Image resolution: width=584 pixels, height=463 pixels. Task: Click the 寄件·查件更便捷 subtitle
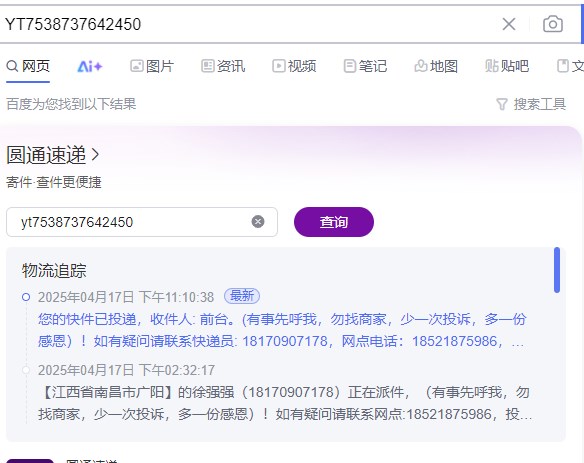coord(54,182)
